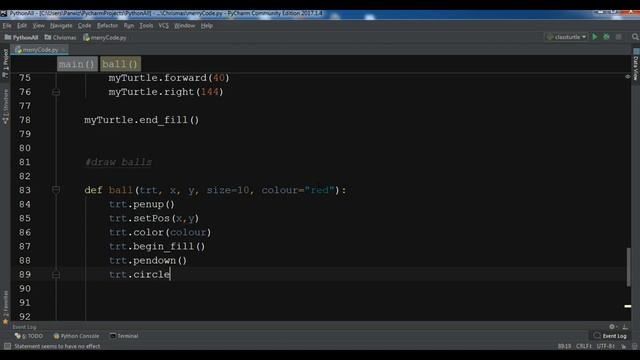This screenshot has height=360, width=640.
Task: Click trt.setPos(x,y) on line 85
Action: click(x=153, y=218)
